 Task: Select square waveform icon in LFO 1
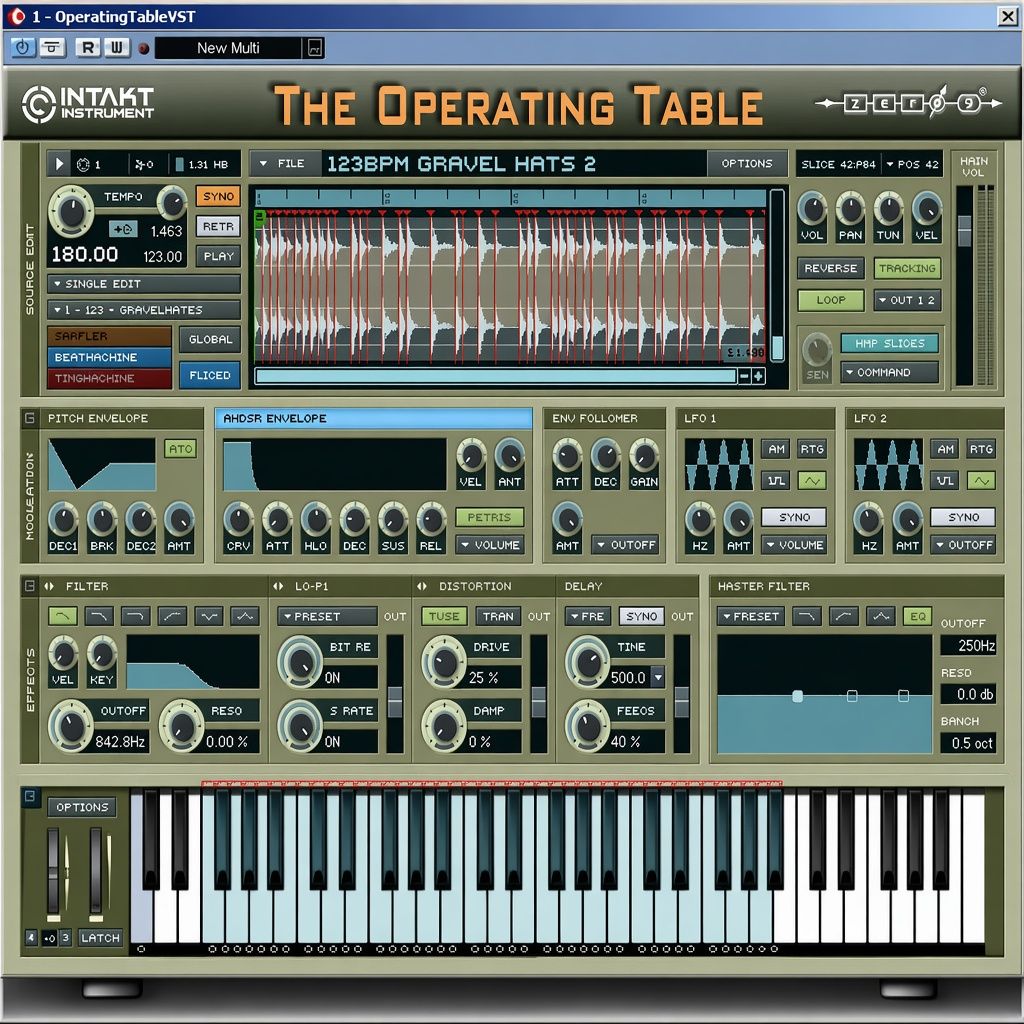coord(776,481)
